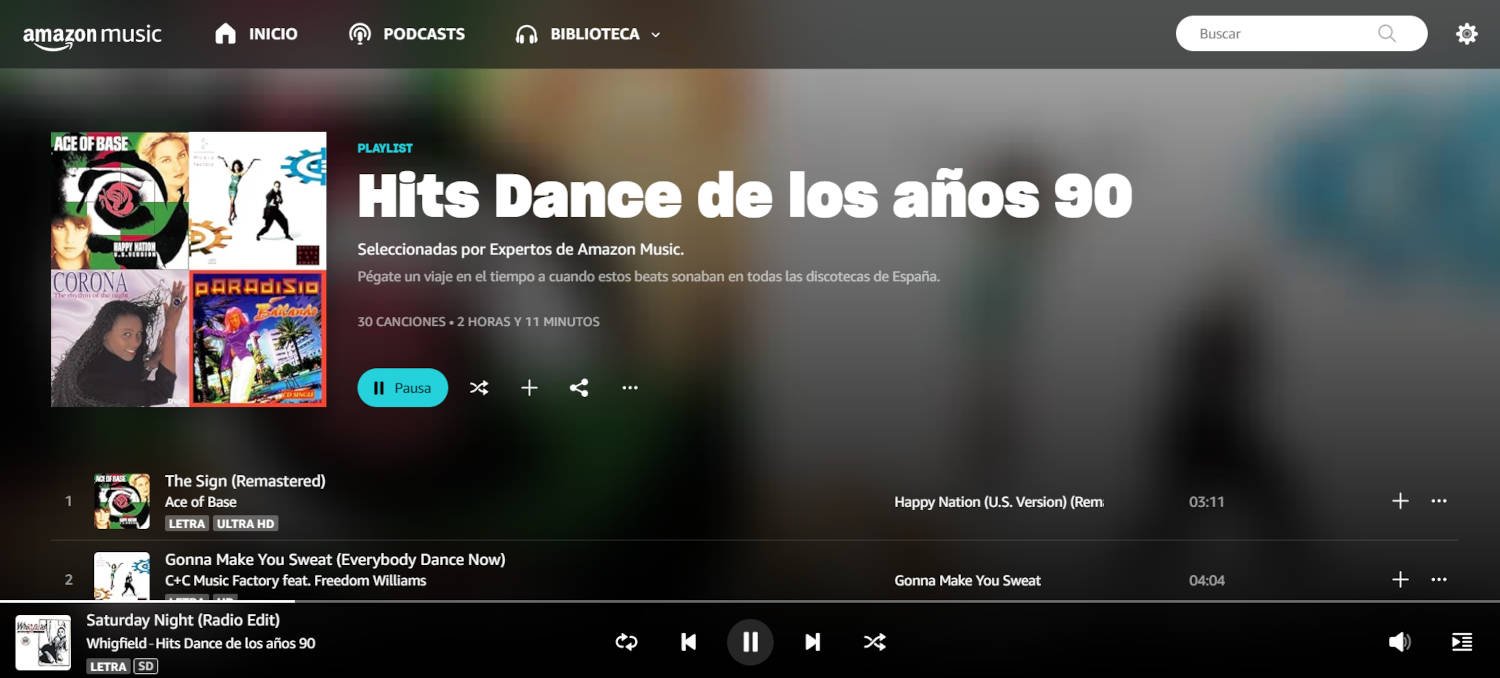Click the ULTRA HD badge on The Sign
1500x678 pixels.
pyautogui.click(x=246, y=524)
